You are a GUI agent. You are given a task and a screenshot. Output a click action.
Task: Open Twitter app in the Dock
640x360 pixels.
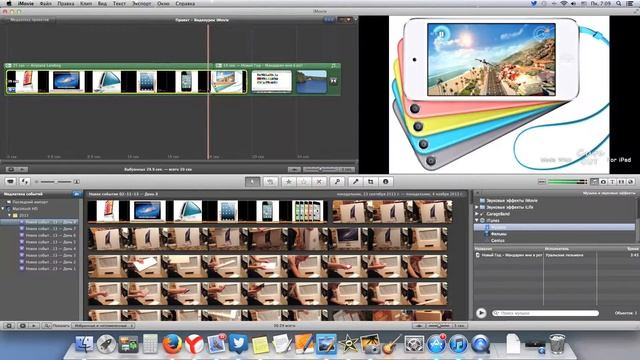(x=238, y=344)
